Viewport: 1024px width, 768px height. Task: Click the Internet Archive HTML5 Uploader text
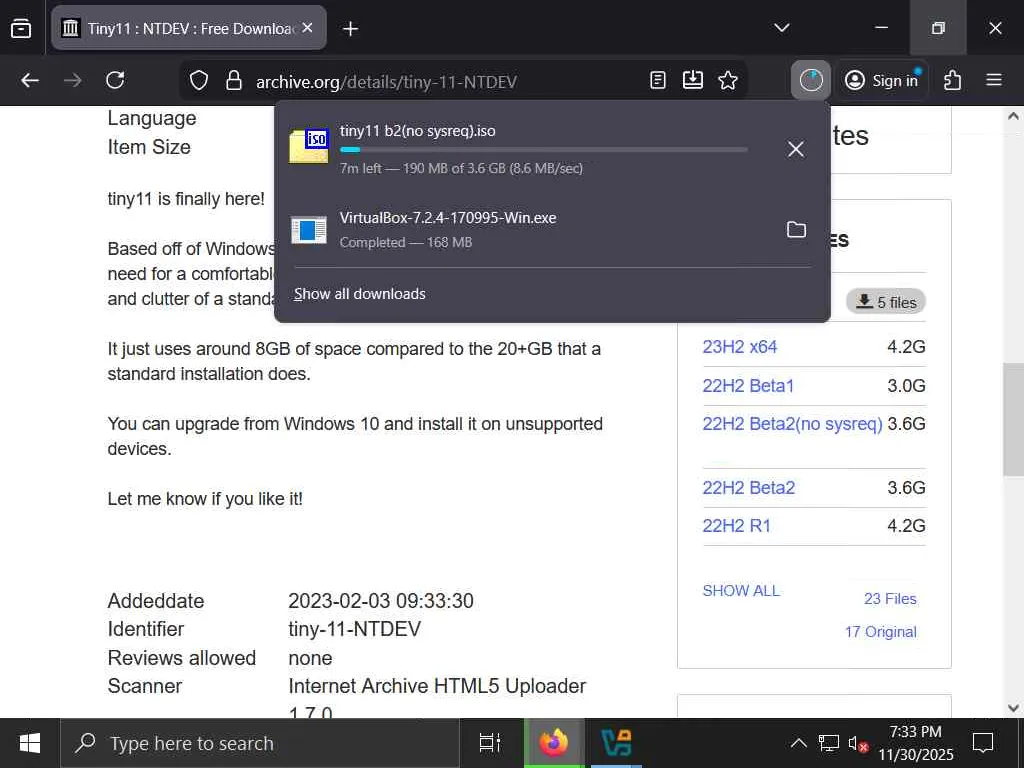[x=437, y=686]
